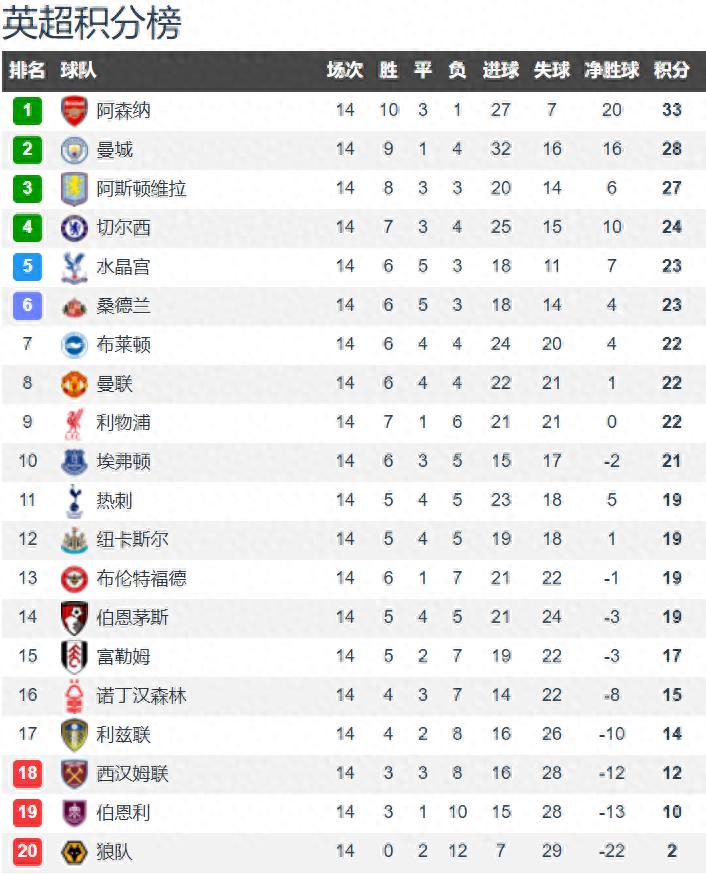Click the Arsenal club crest icon
The height and width of the screenshot is (875, 706).
click(74, 110)
